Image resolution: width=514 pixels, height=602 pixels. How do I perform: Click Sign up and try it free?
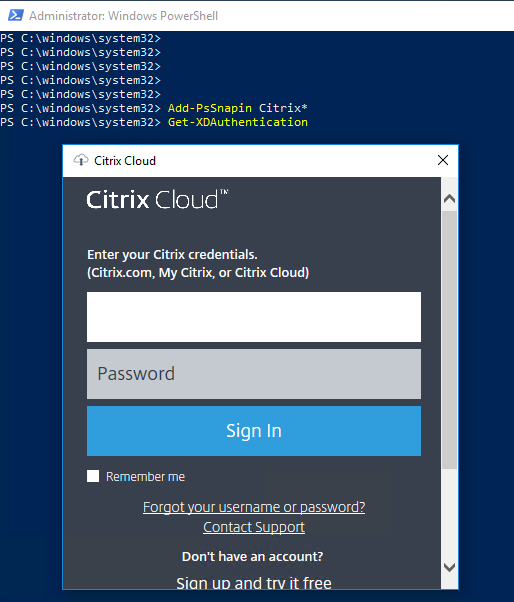click(x=254, y=583)
